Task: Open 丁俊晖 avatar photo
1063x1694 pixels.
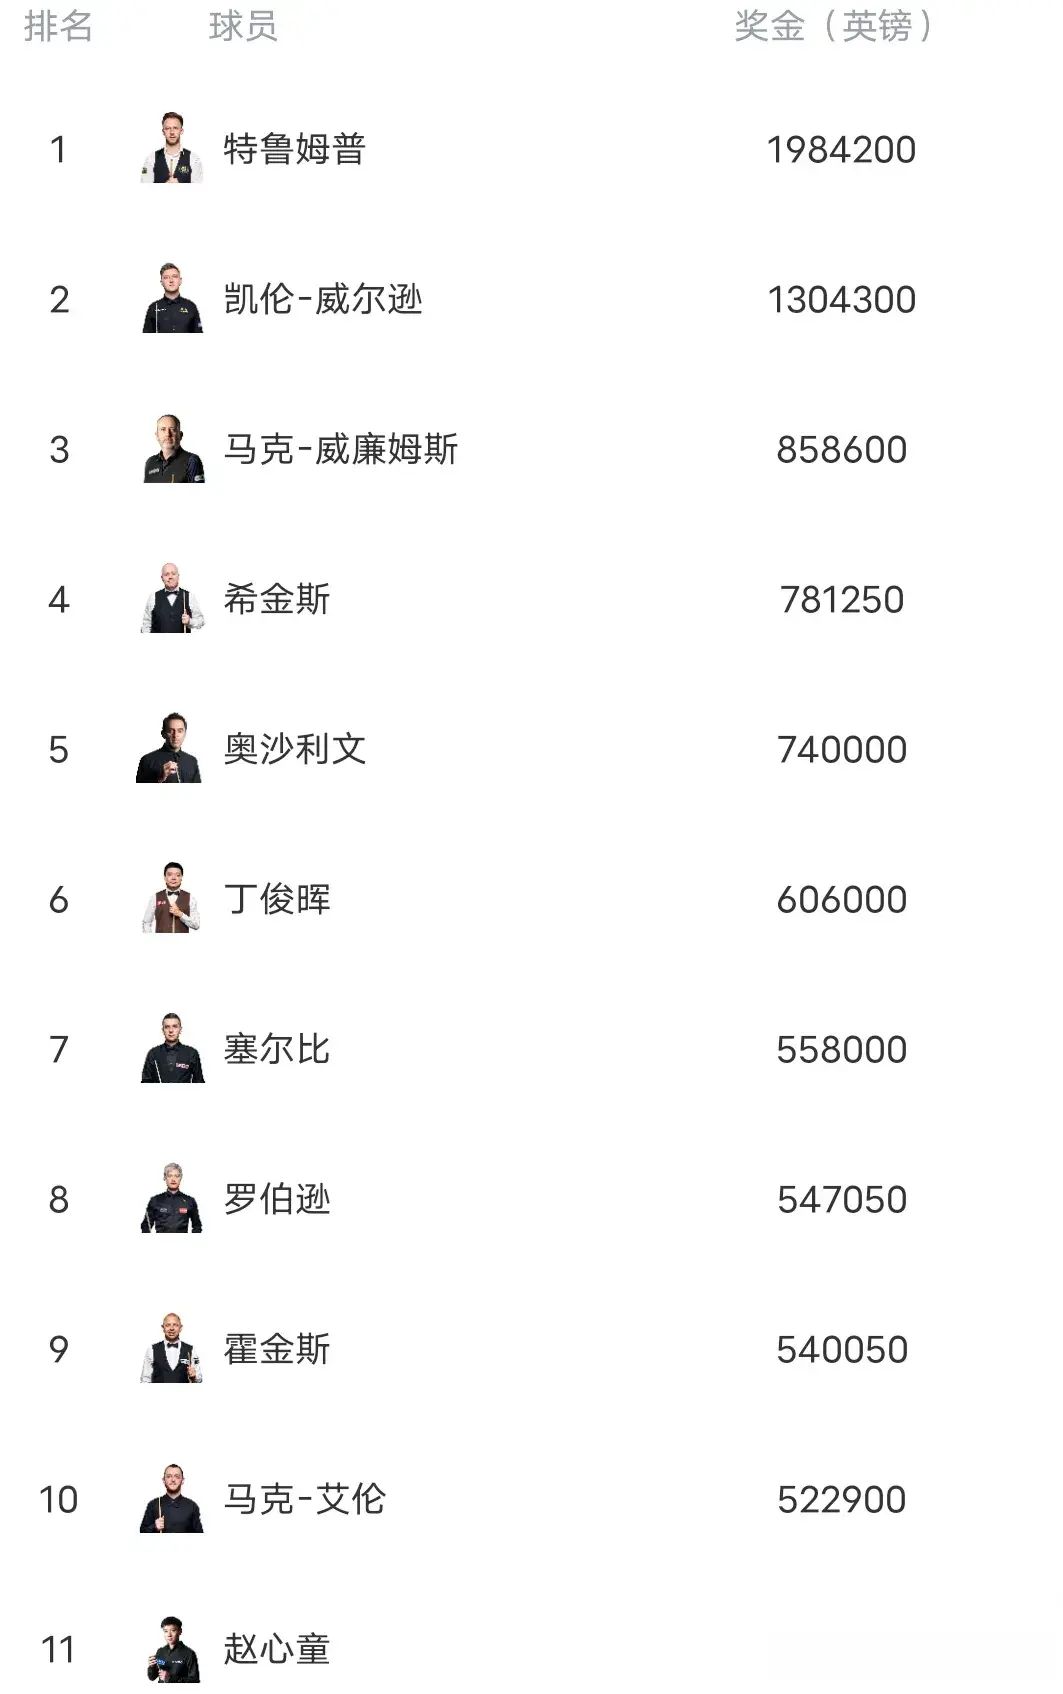Action: (x=172, y=898)
